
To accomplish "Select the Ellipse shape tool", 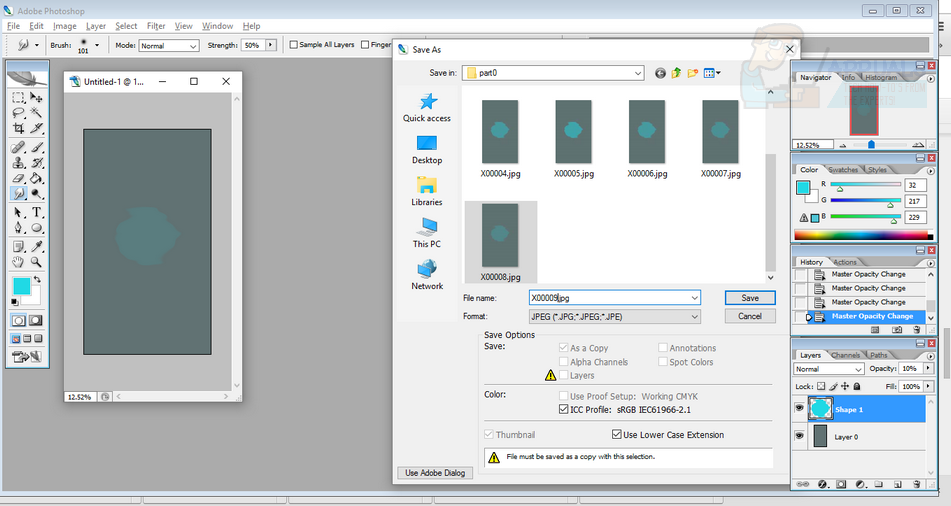I will 36,228.
